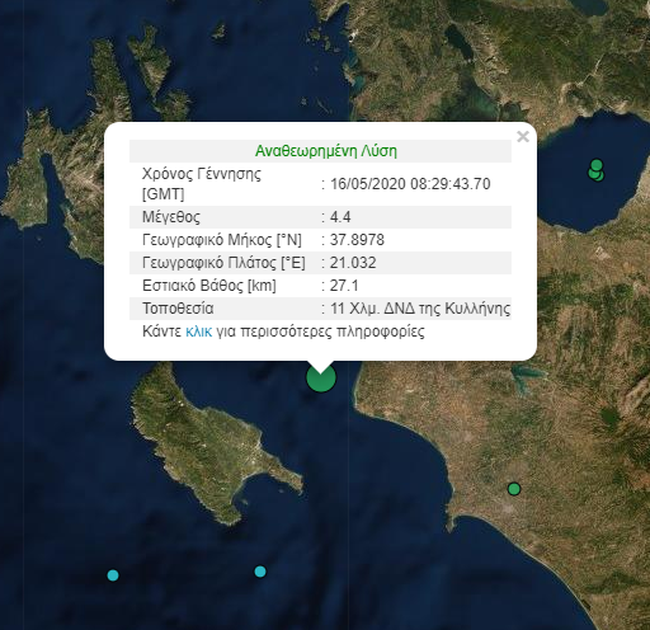Select the large green epicenter marker below popup
Viewport: 650px width, 630px height.
pos(321,378)
